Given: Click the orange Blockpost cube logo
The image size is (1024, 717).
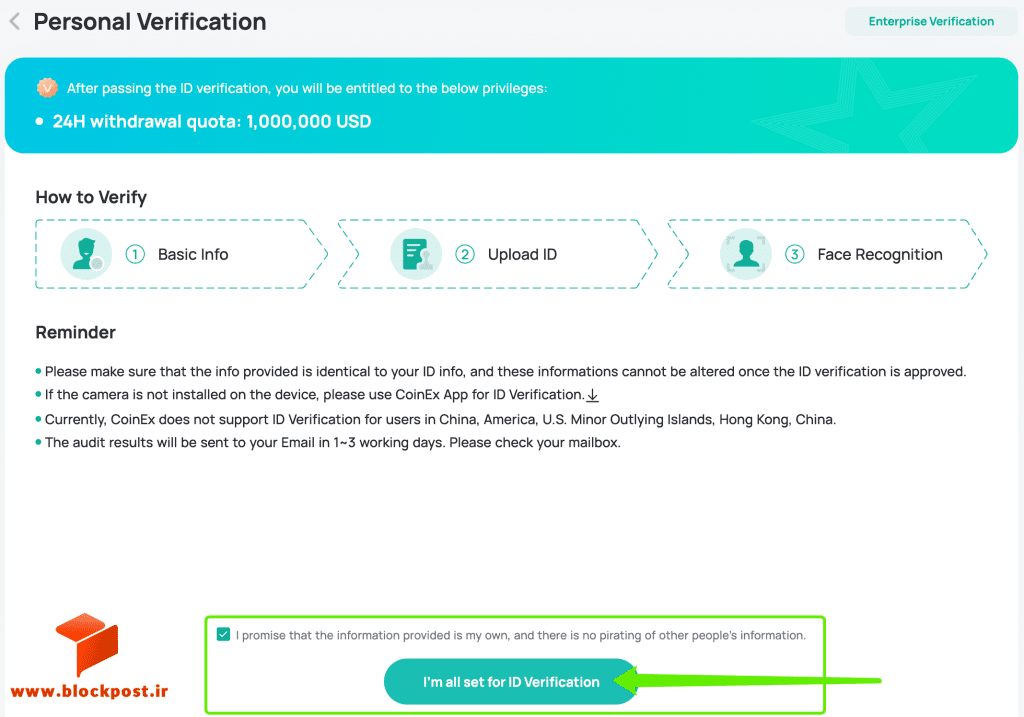Looking at the screenshot, I should pyautogui.click(x=87, y=644).
